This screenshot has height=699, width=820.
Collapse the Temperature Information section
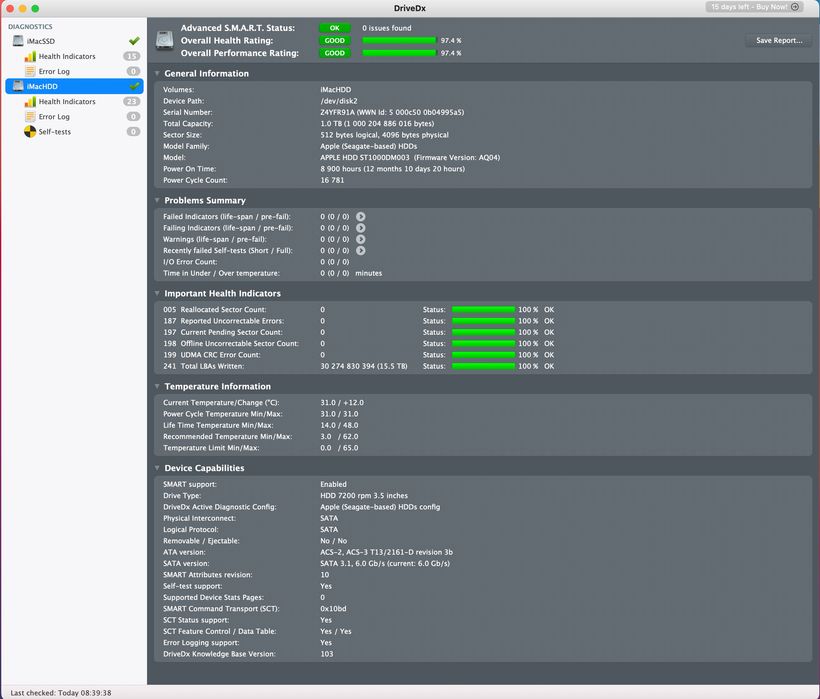pyautogui.click(x=157, y=387)
